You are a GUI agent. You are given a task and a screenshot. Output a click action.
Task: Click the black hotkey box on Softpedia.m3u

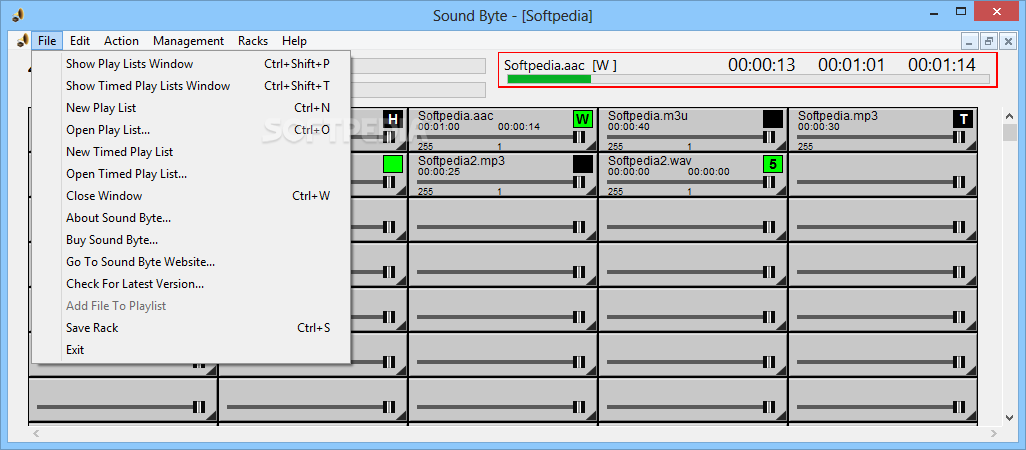(773, 119)
